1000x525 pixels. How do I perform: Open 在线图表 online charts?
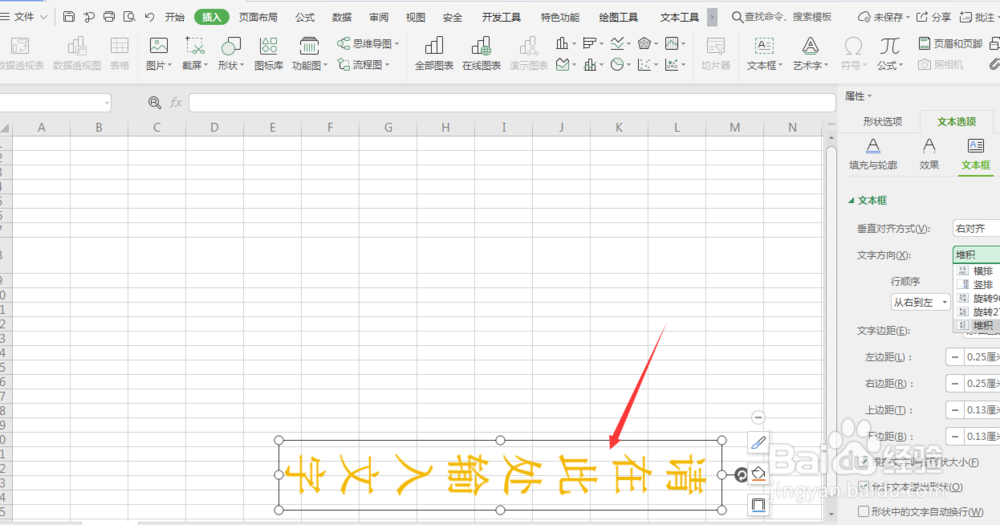click(x=481, y=53)
